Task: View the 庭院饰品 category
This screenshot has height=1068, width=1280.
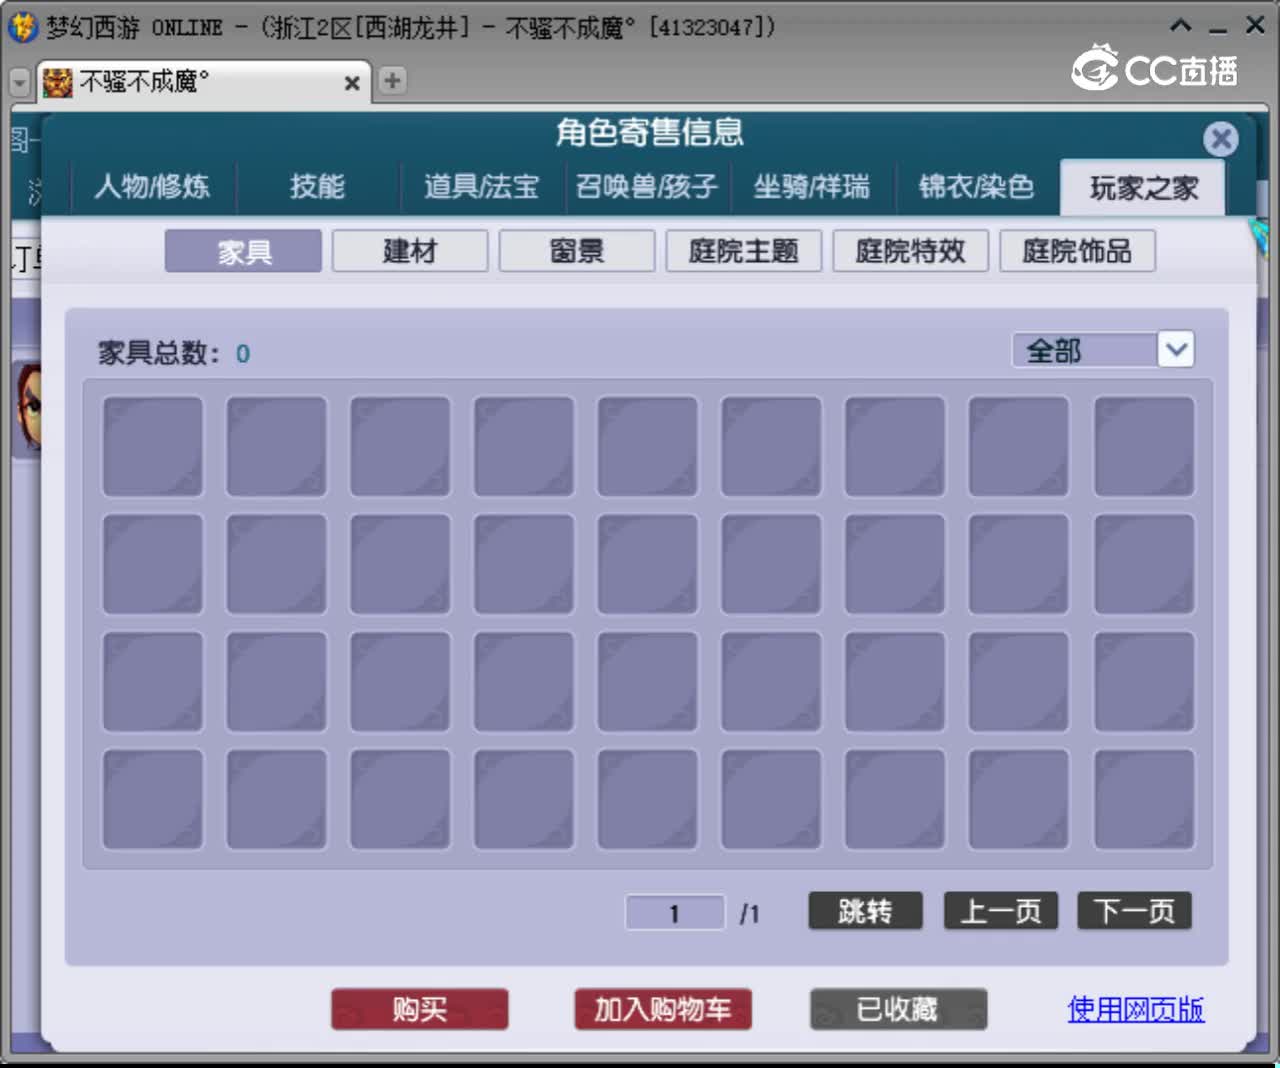Action: (1077, 251)
